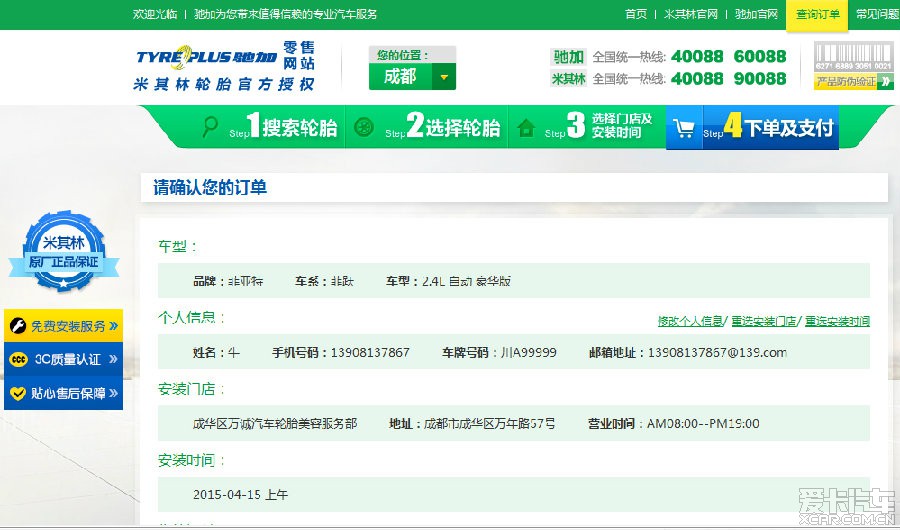Click the CCC icon beside 3C质量认证
The image size is (900, 530).
click(18, 359)
